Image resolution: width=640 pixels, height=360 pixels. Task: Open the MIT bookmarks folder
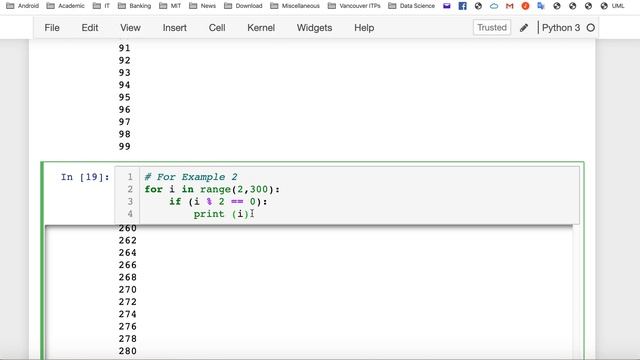click(170, 6)
